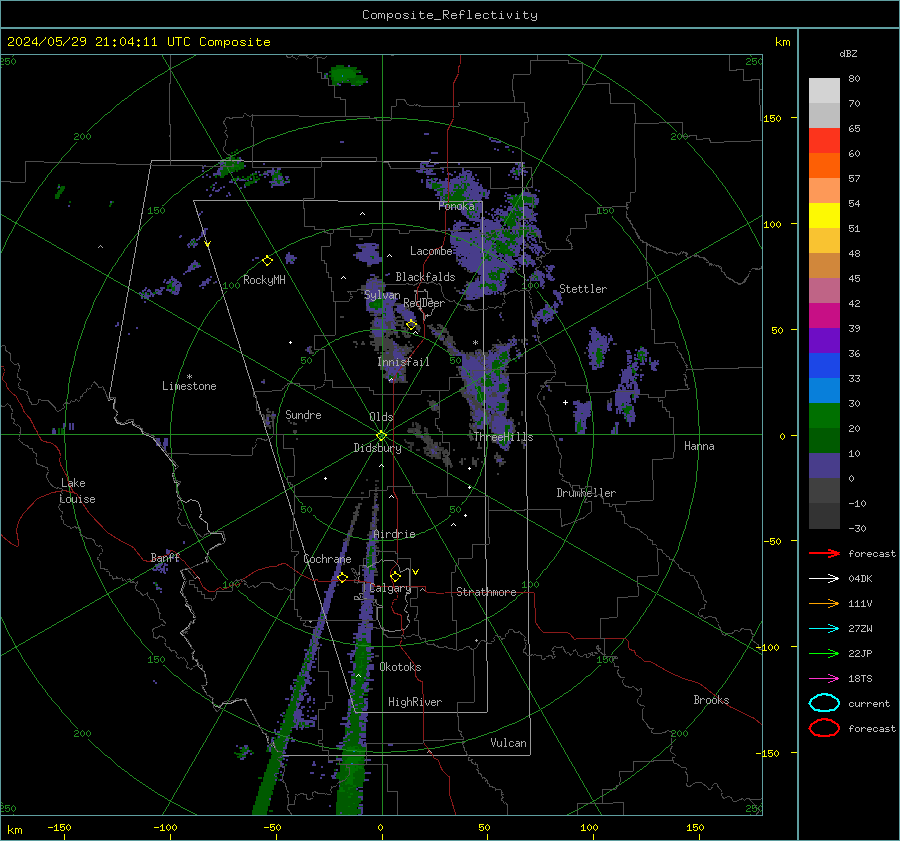Select the 33 dBZ blue color swatch
The height and width of the screenshot is (841, 900).
pos(824,365)
